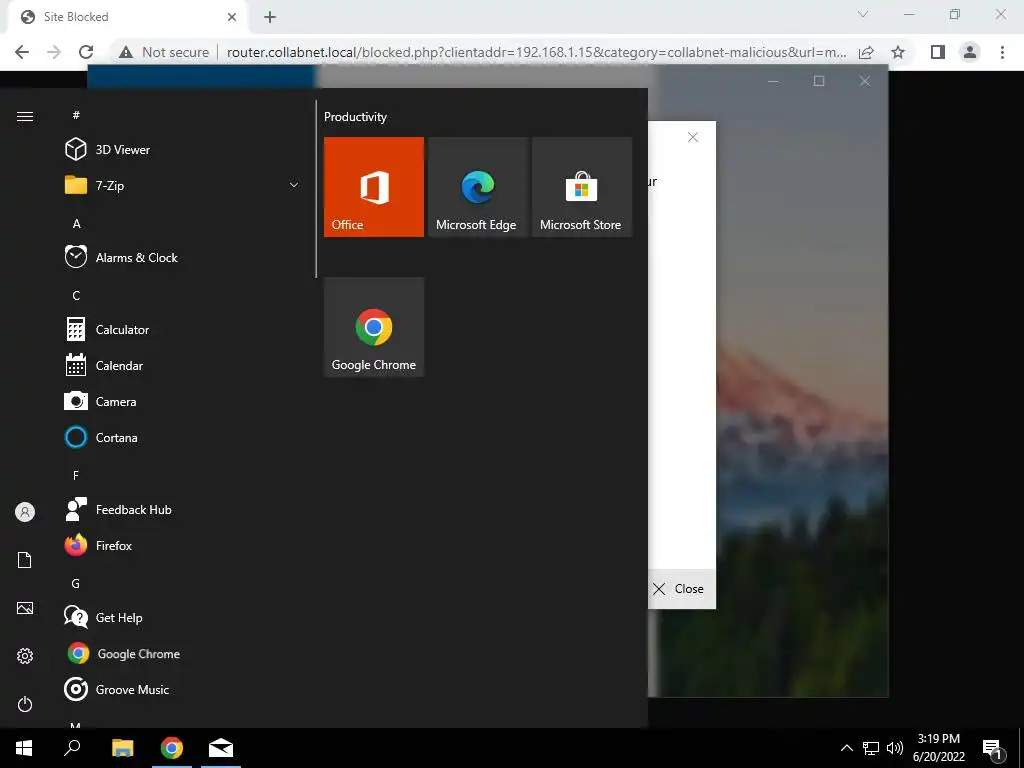Open network status in system tray
This screenshot has height=768, width=1024.
pyautogui.click(x=871, y=748)
